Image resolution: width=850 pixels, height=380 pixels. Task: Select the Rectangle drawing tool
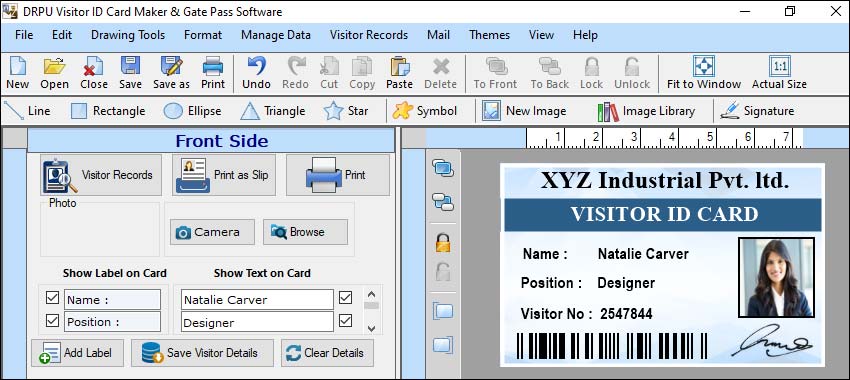(x=108, y=111)
